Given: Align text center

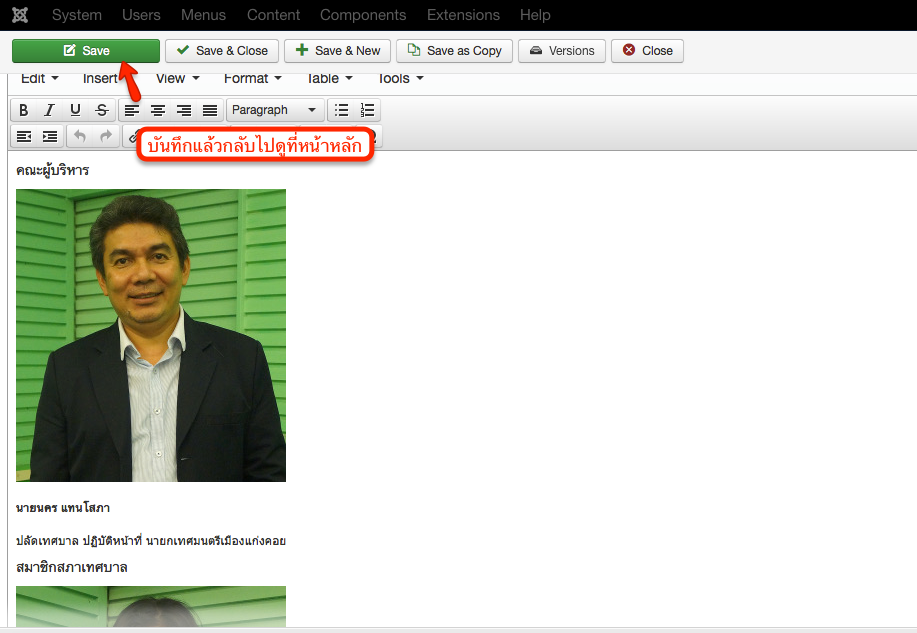Looking at the screenshot, I should coord(158,110).
